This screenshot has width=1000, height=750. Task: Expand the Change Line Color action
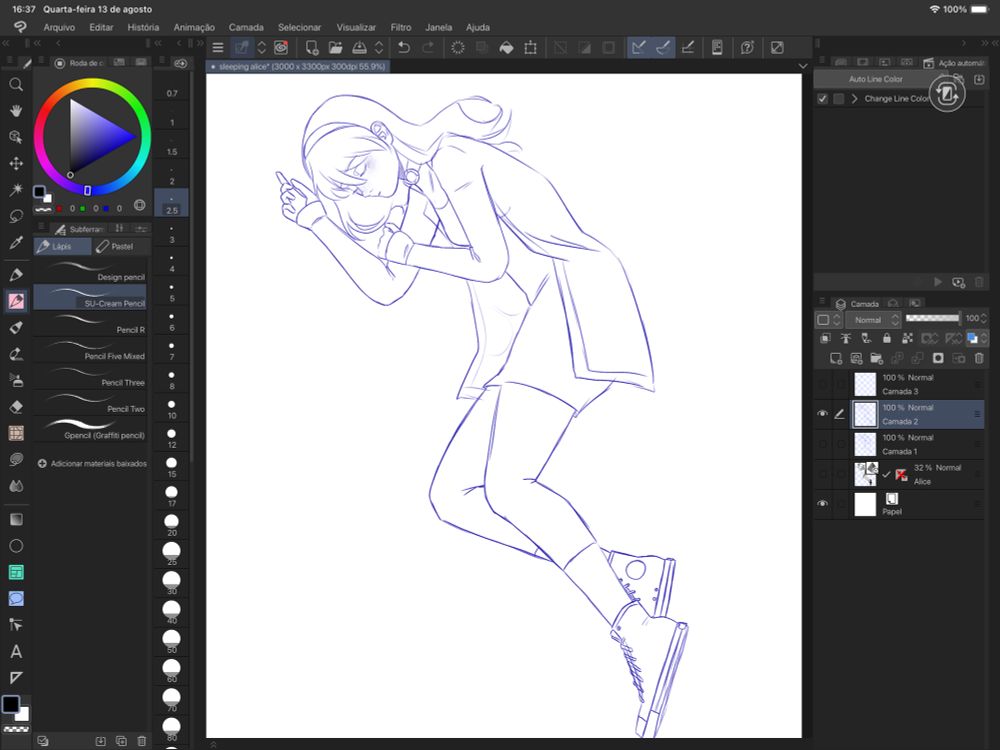pyautogui.click(x=854, y=99)
